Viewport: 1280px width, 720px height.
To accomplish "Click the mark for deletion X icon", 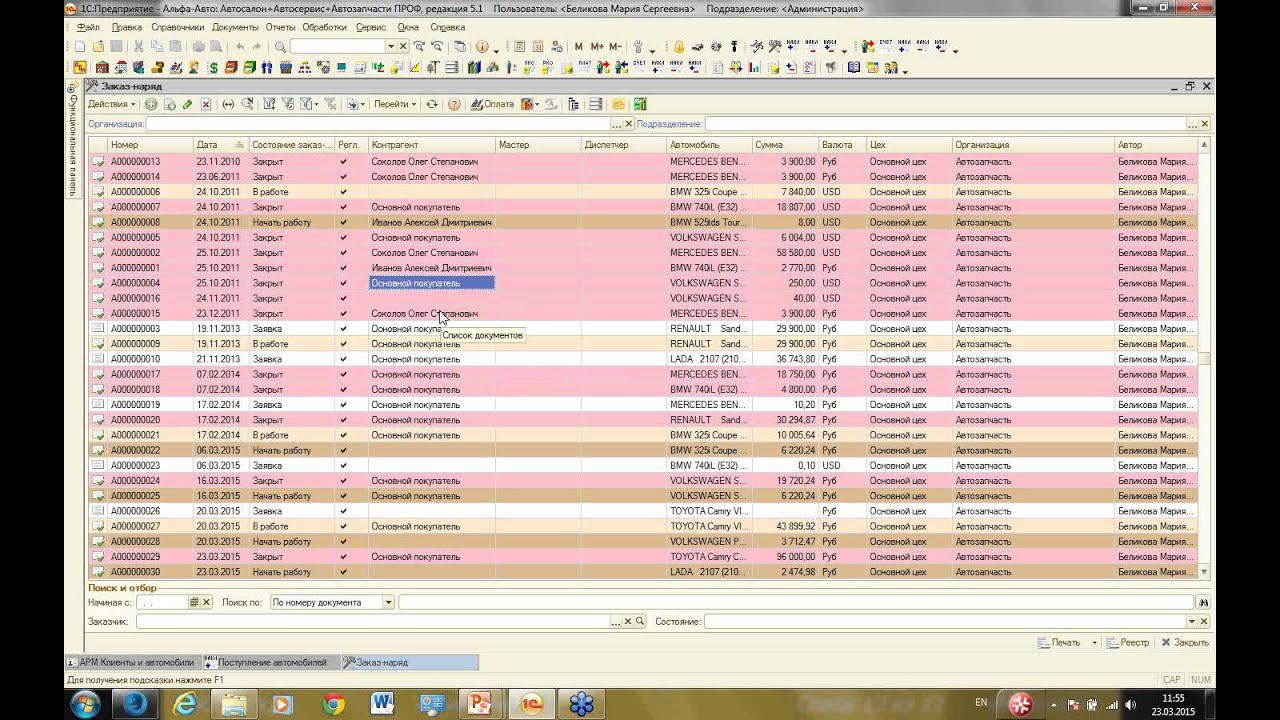I will tap(206, 104).
